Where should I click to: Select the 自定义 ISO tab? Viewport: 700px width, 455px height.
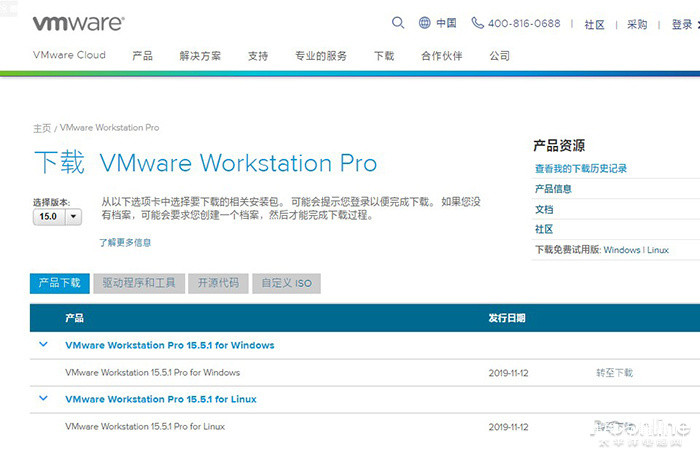286,283
